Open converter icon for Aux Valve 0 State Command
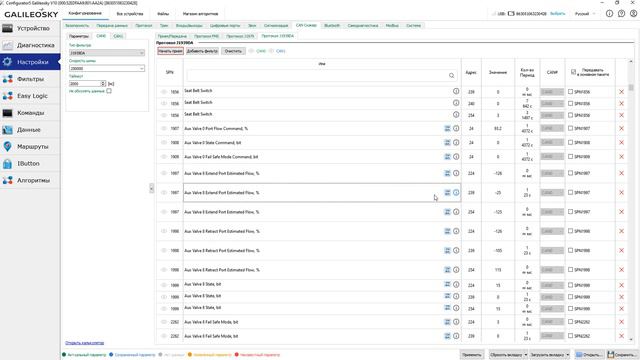640x360 pixels. (447, 142)
